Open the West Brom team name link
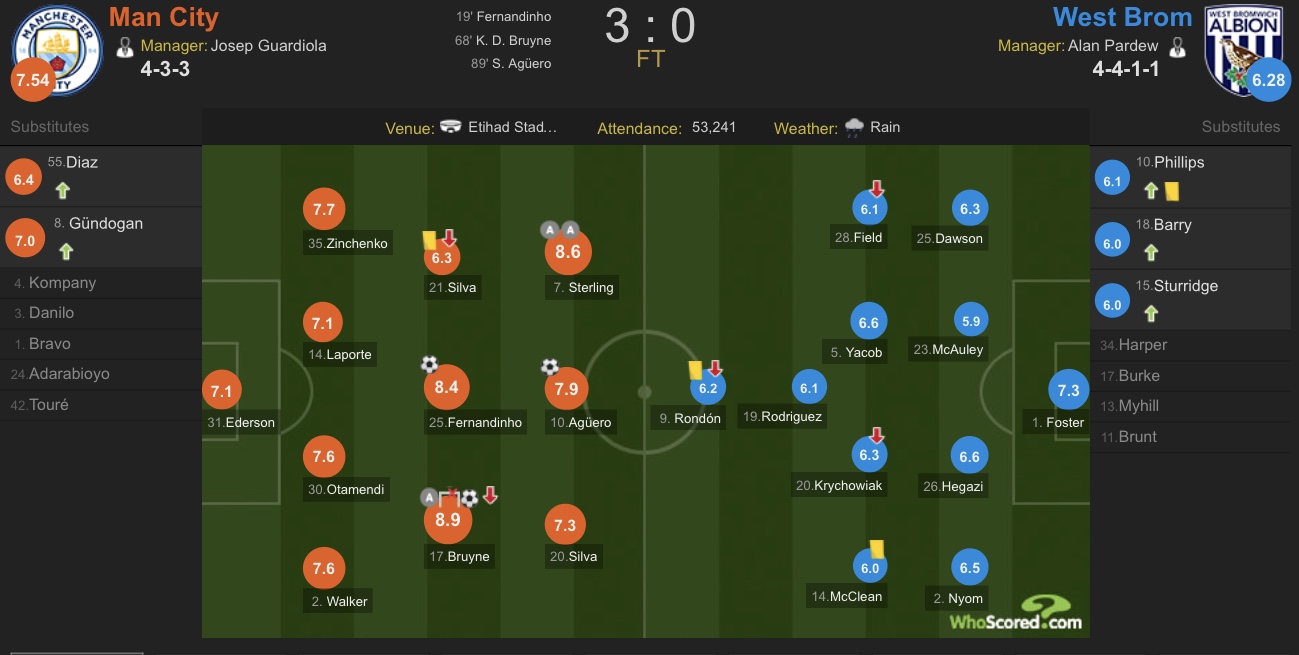 pos(1122,17)
